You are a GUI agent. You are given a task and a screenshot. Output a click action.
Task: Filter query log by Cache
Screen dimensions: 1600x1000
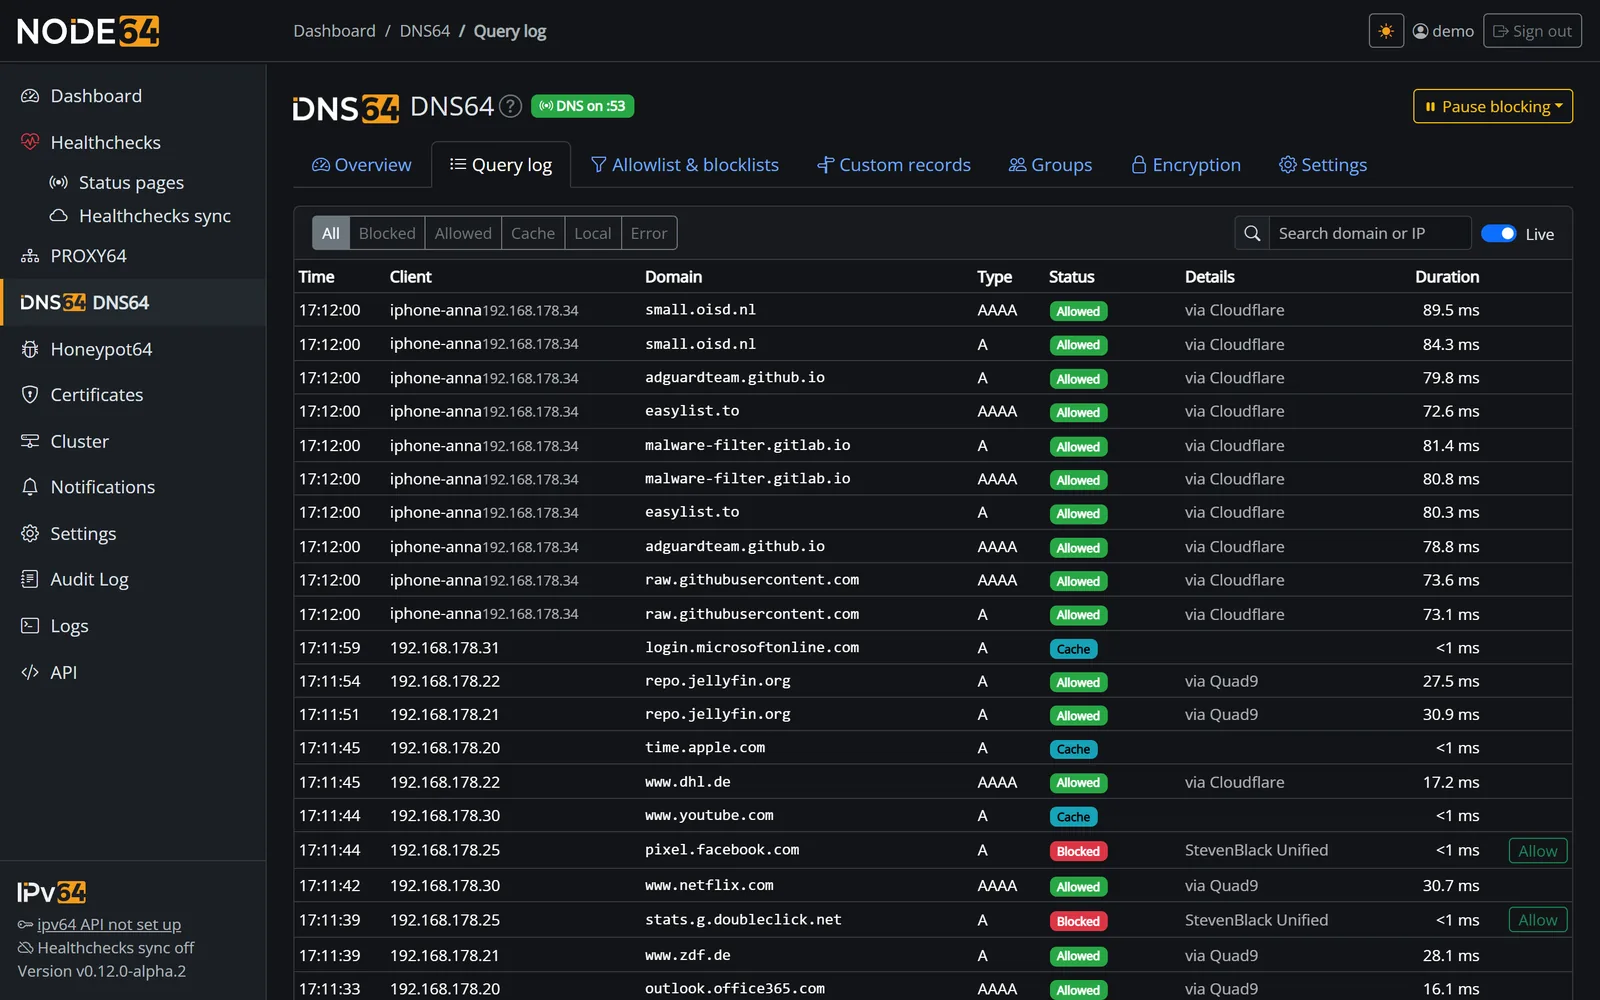click(x=533, y=233)
